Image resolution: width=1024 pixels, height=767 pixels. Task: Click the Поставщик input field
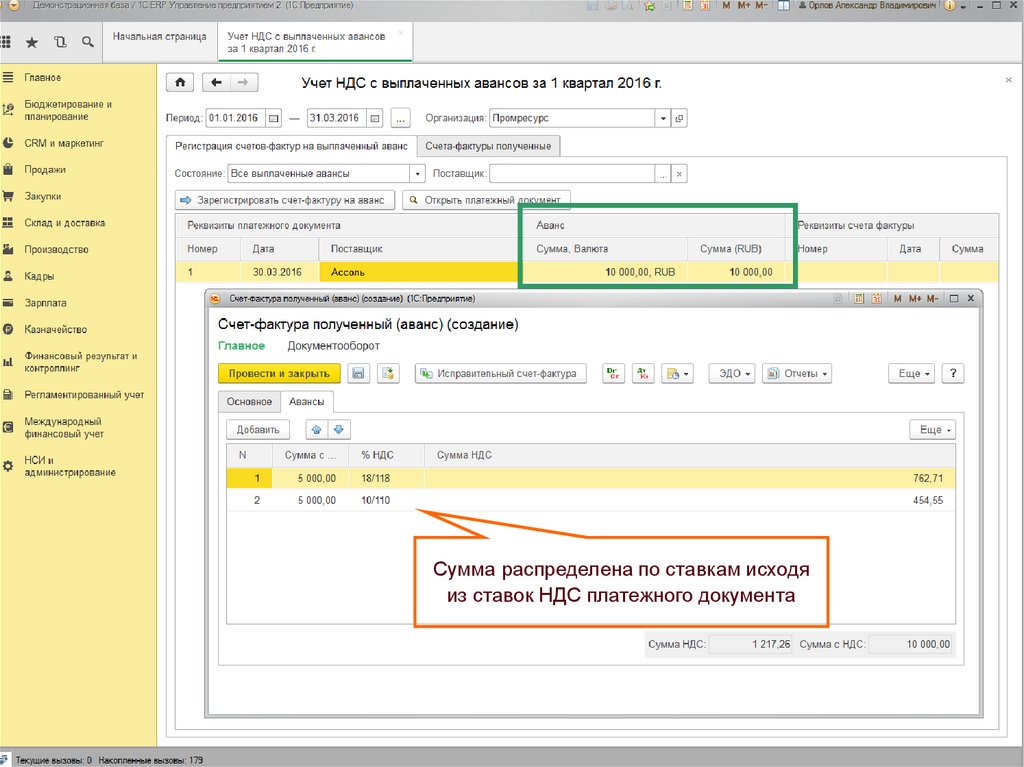coord(571,173)
